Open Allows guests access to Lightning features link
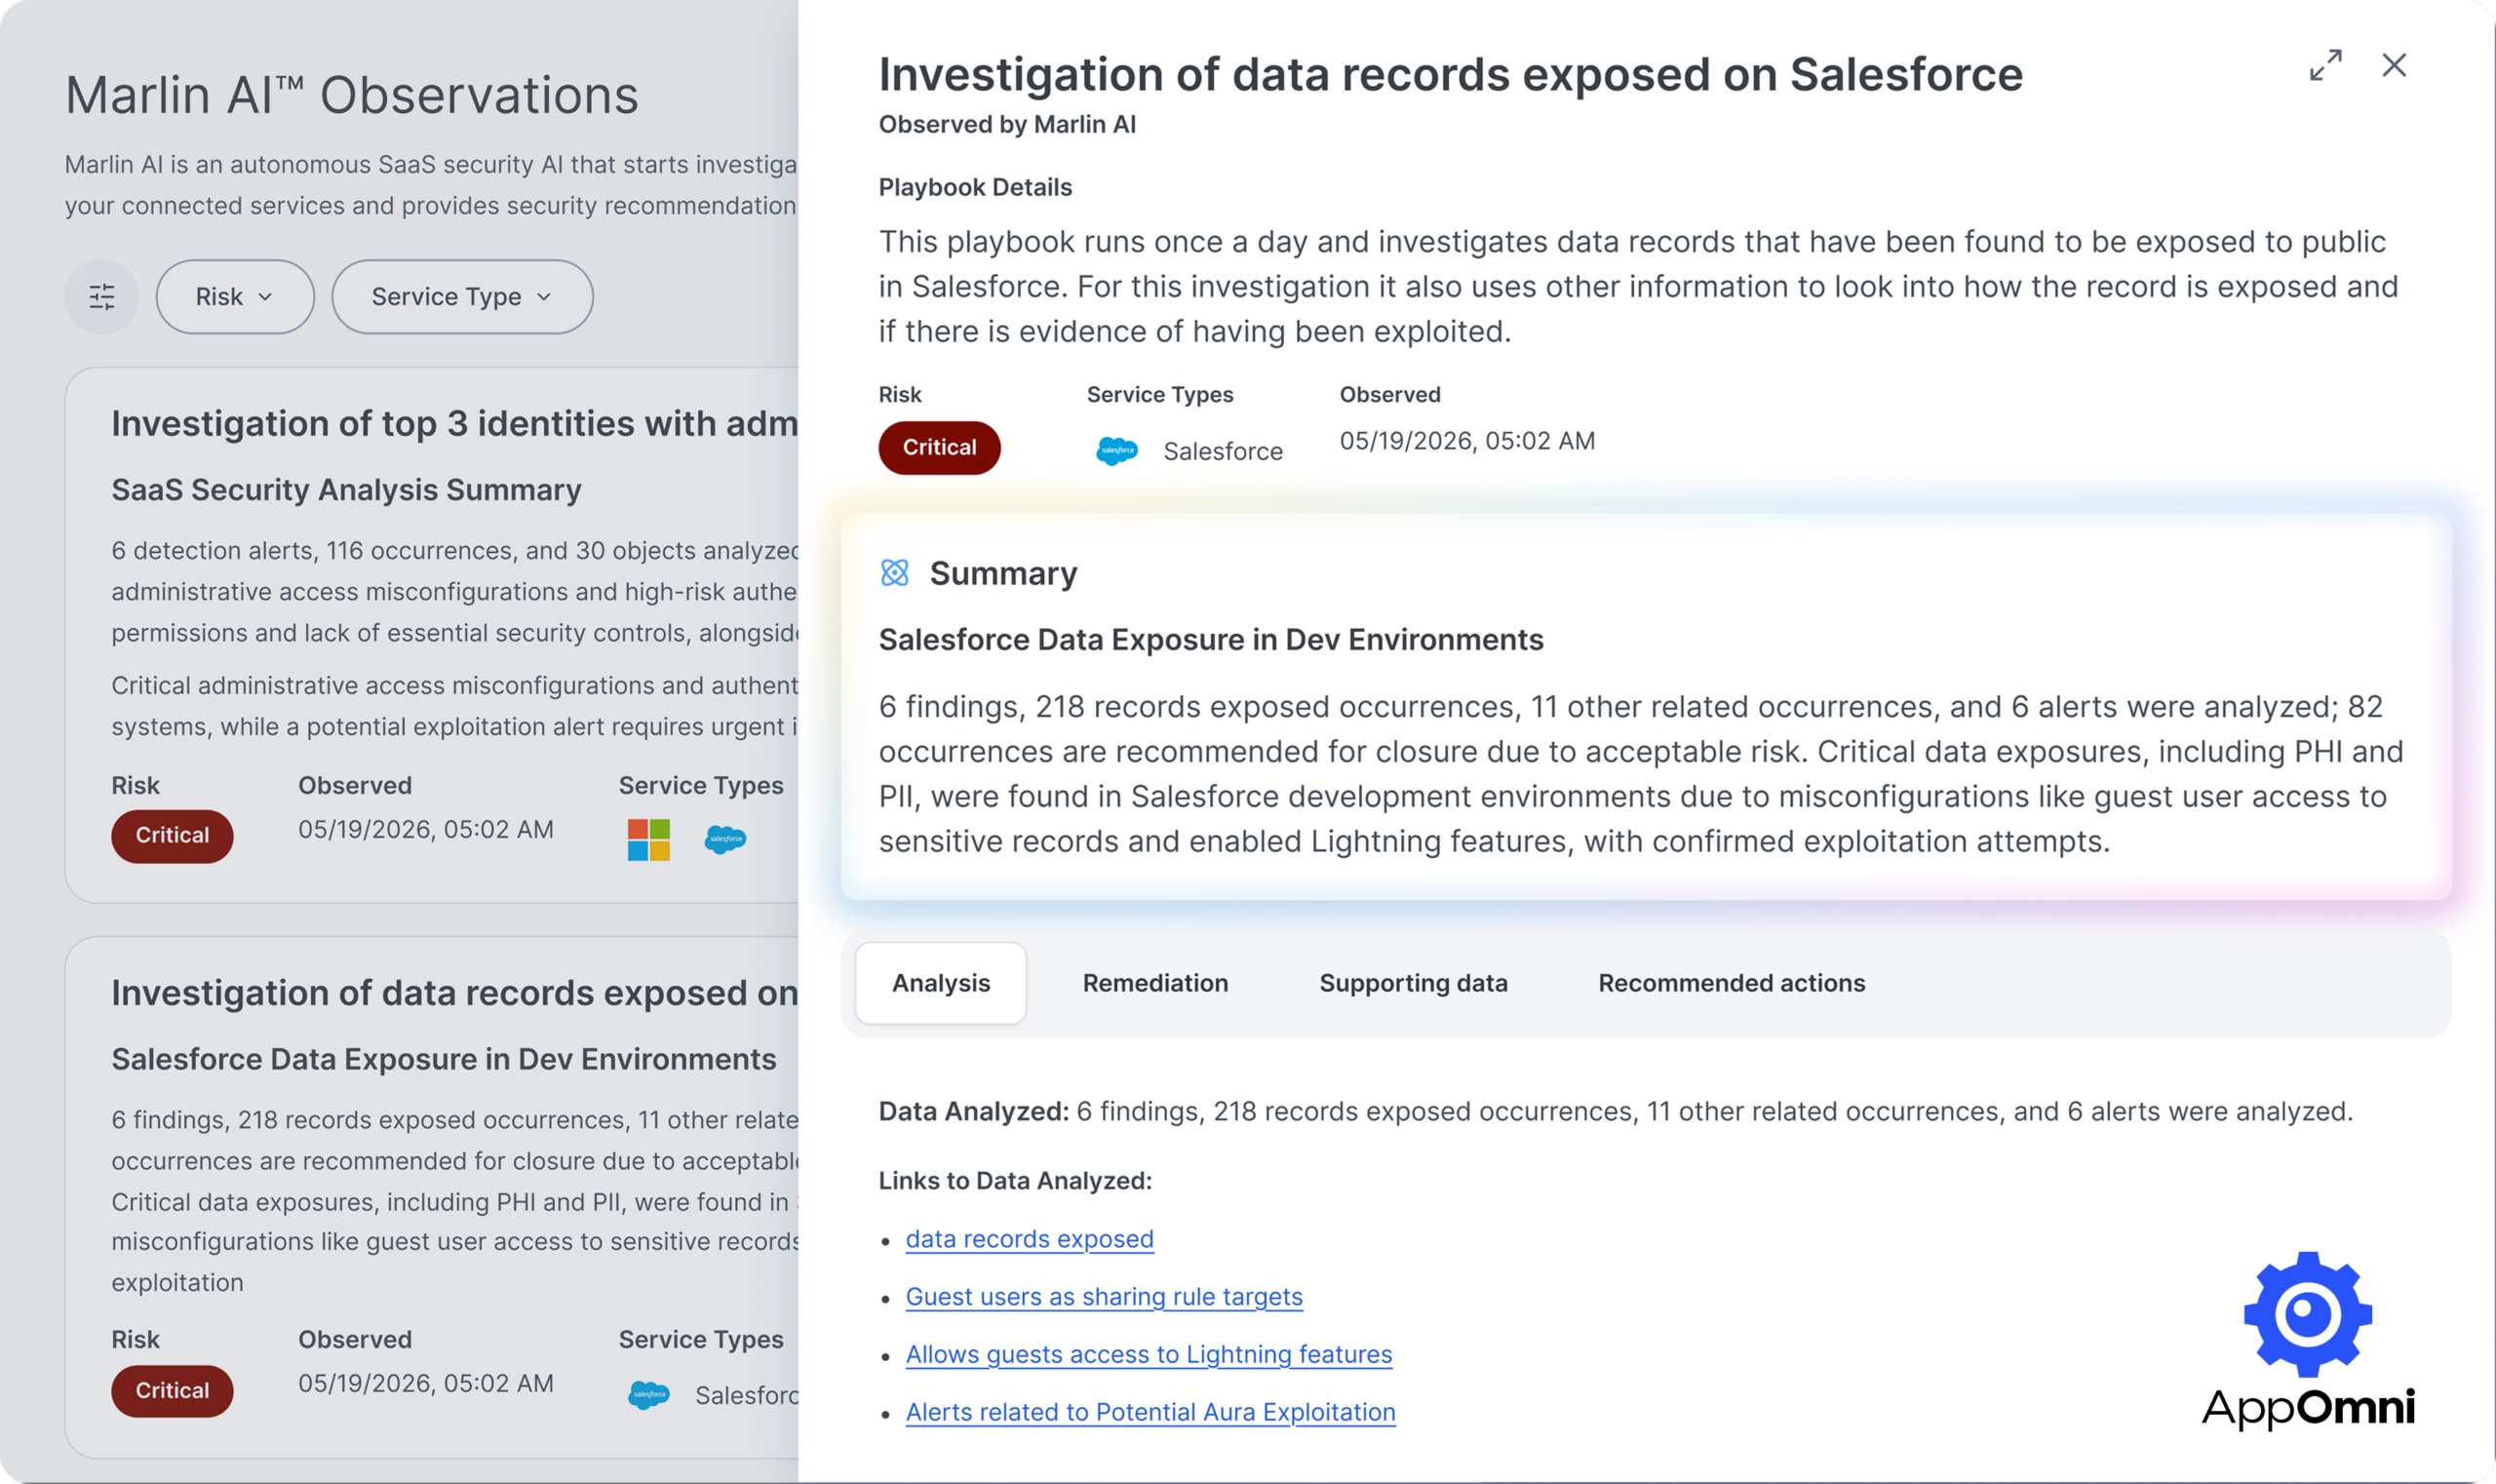Screen dimensions: 2496x1484 [x=1148, y=1354]
